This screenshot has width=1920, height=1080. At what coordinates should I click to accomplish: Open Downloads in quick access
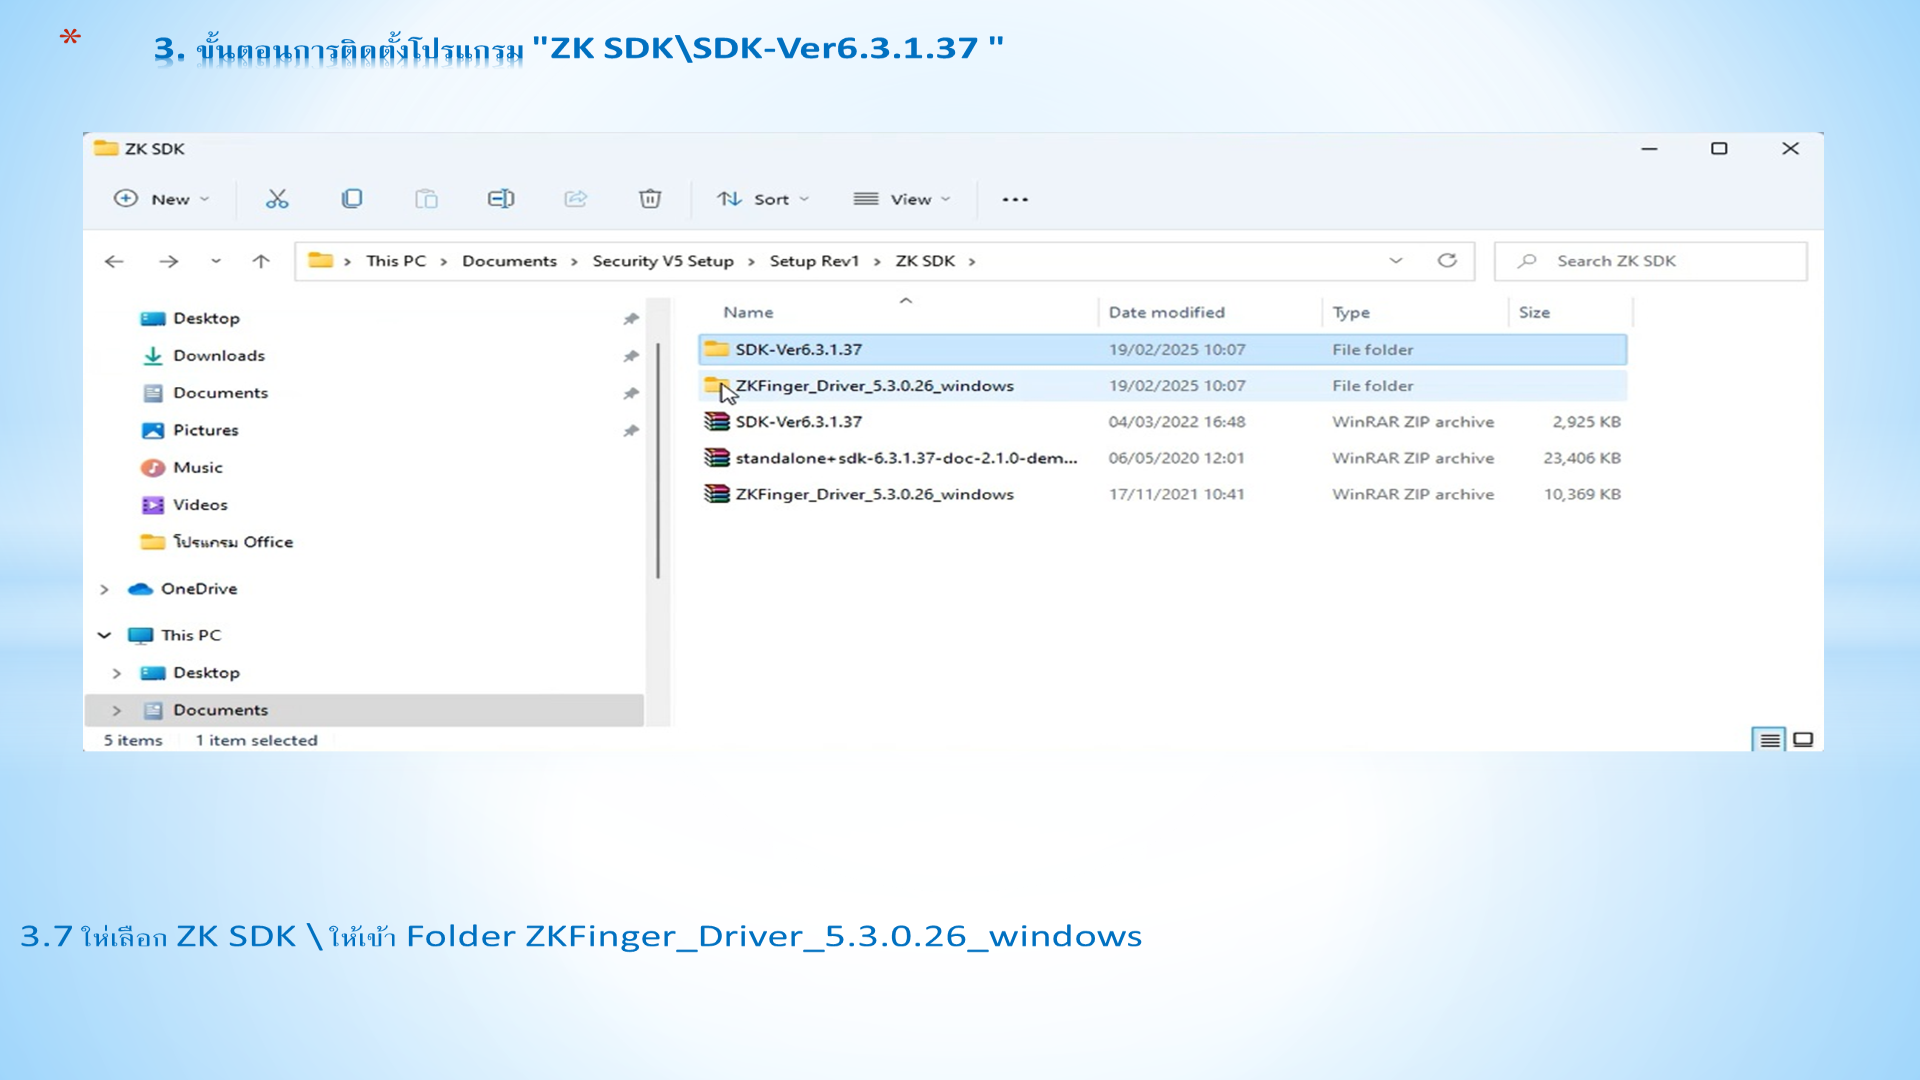point(219,356)
